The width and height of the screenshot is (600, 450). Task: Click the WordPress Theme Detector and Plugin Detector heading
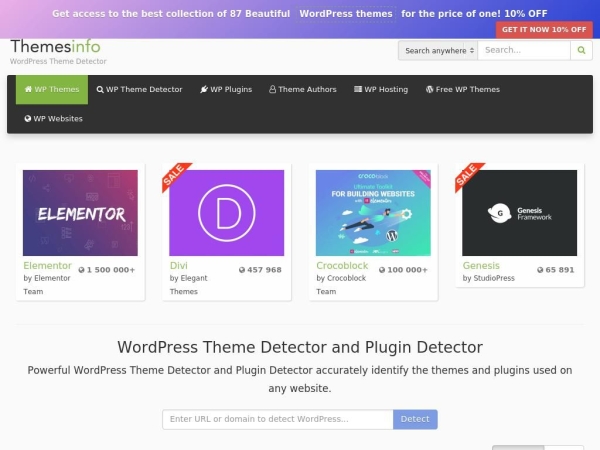(300, 347)
